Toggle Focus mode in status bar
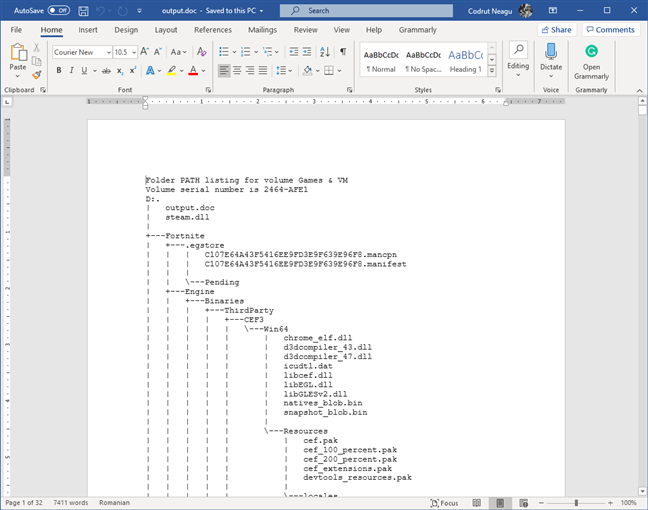The image size is (648, 510). 444,503
